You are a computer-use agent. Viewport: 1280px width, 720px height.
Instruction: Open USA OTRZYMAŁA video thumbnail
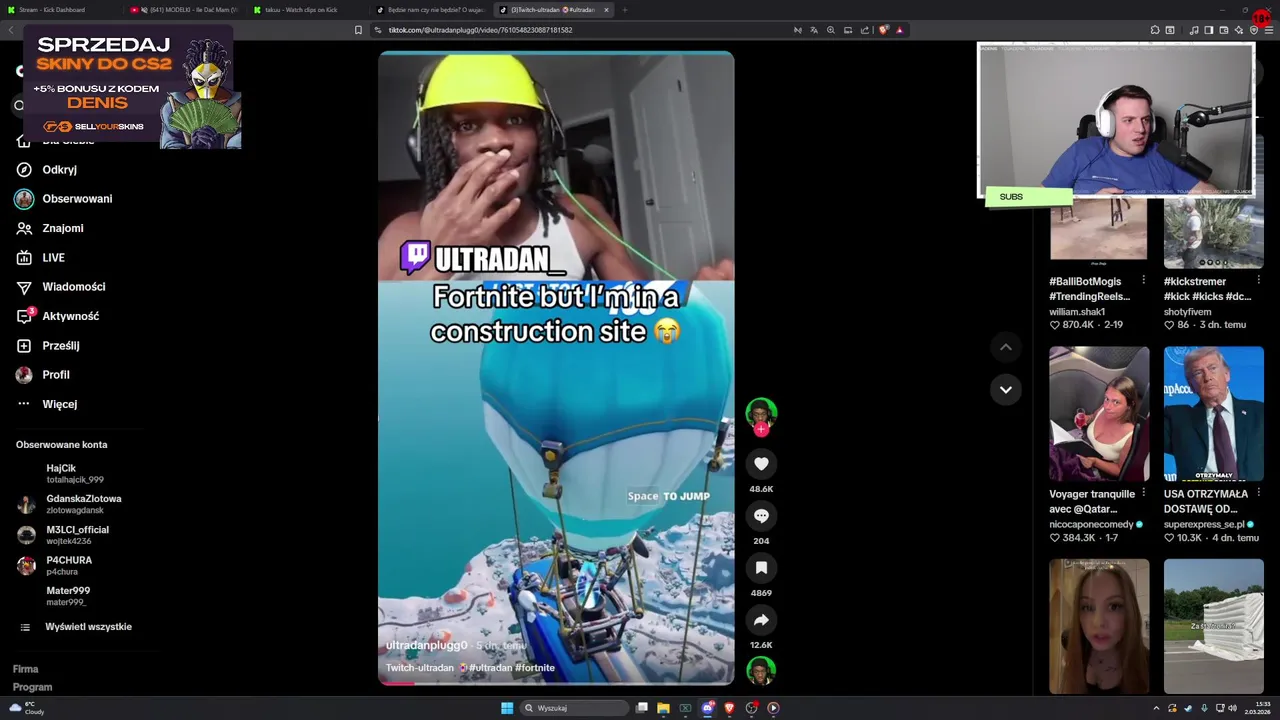point(1213,414)
